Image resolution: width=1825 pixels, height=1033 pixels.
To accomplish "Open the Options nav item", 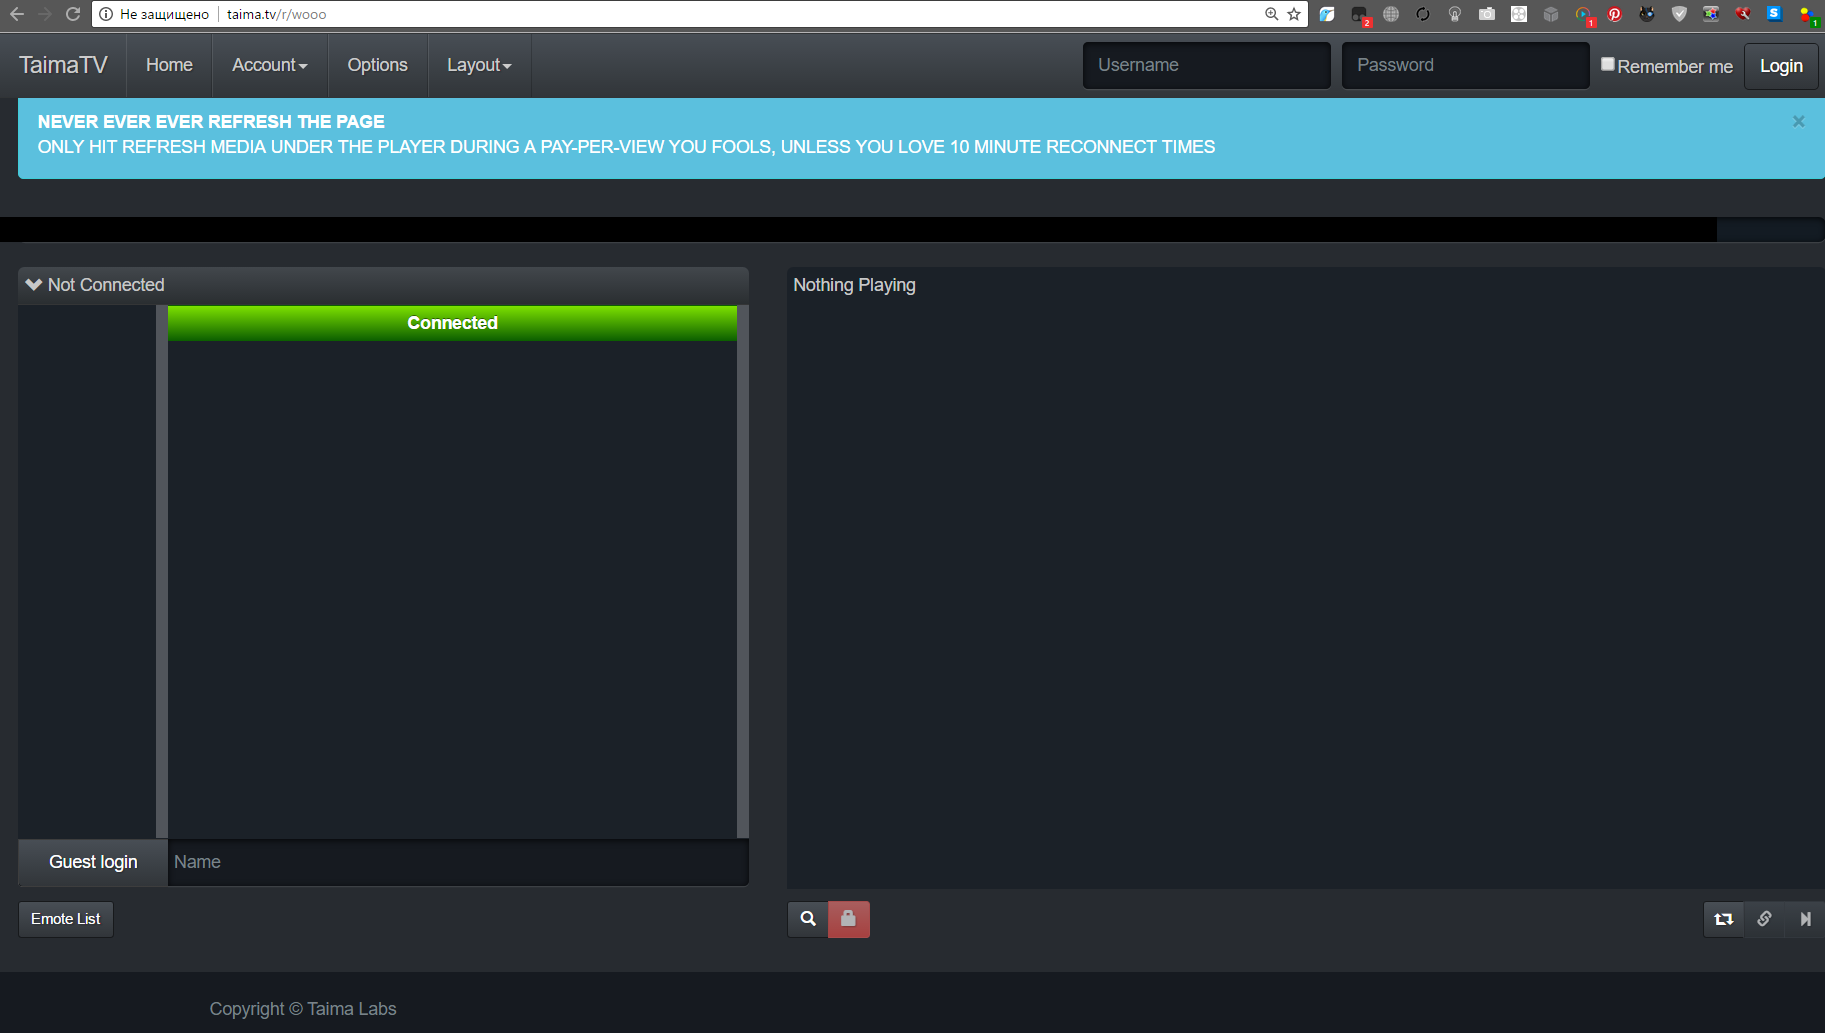I will pos(377,65).
